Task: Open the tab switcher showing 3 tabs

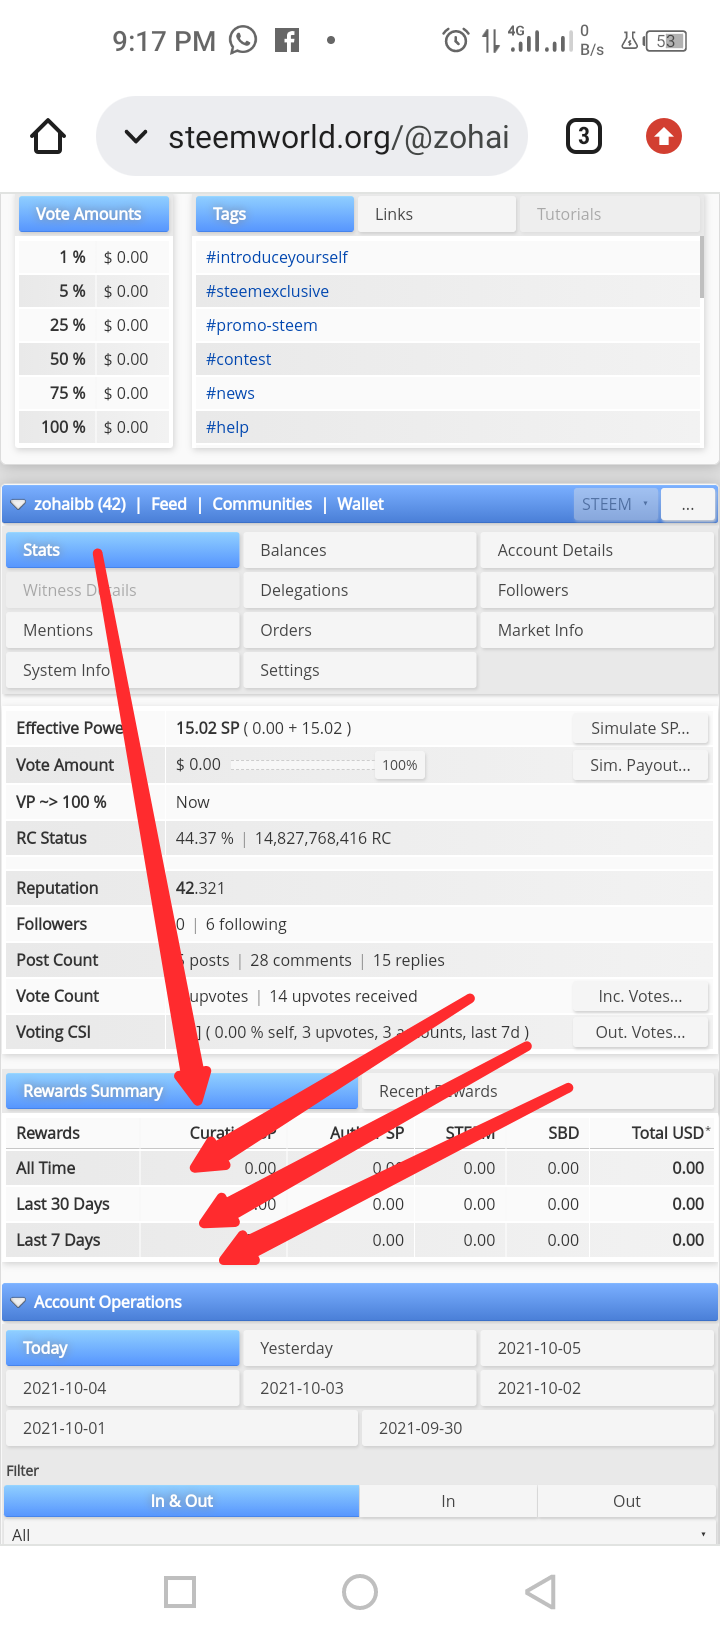Action: click(x=584, y=136)
